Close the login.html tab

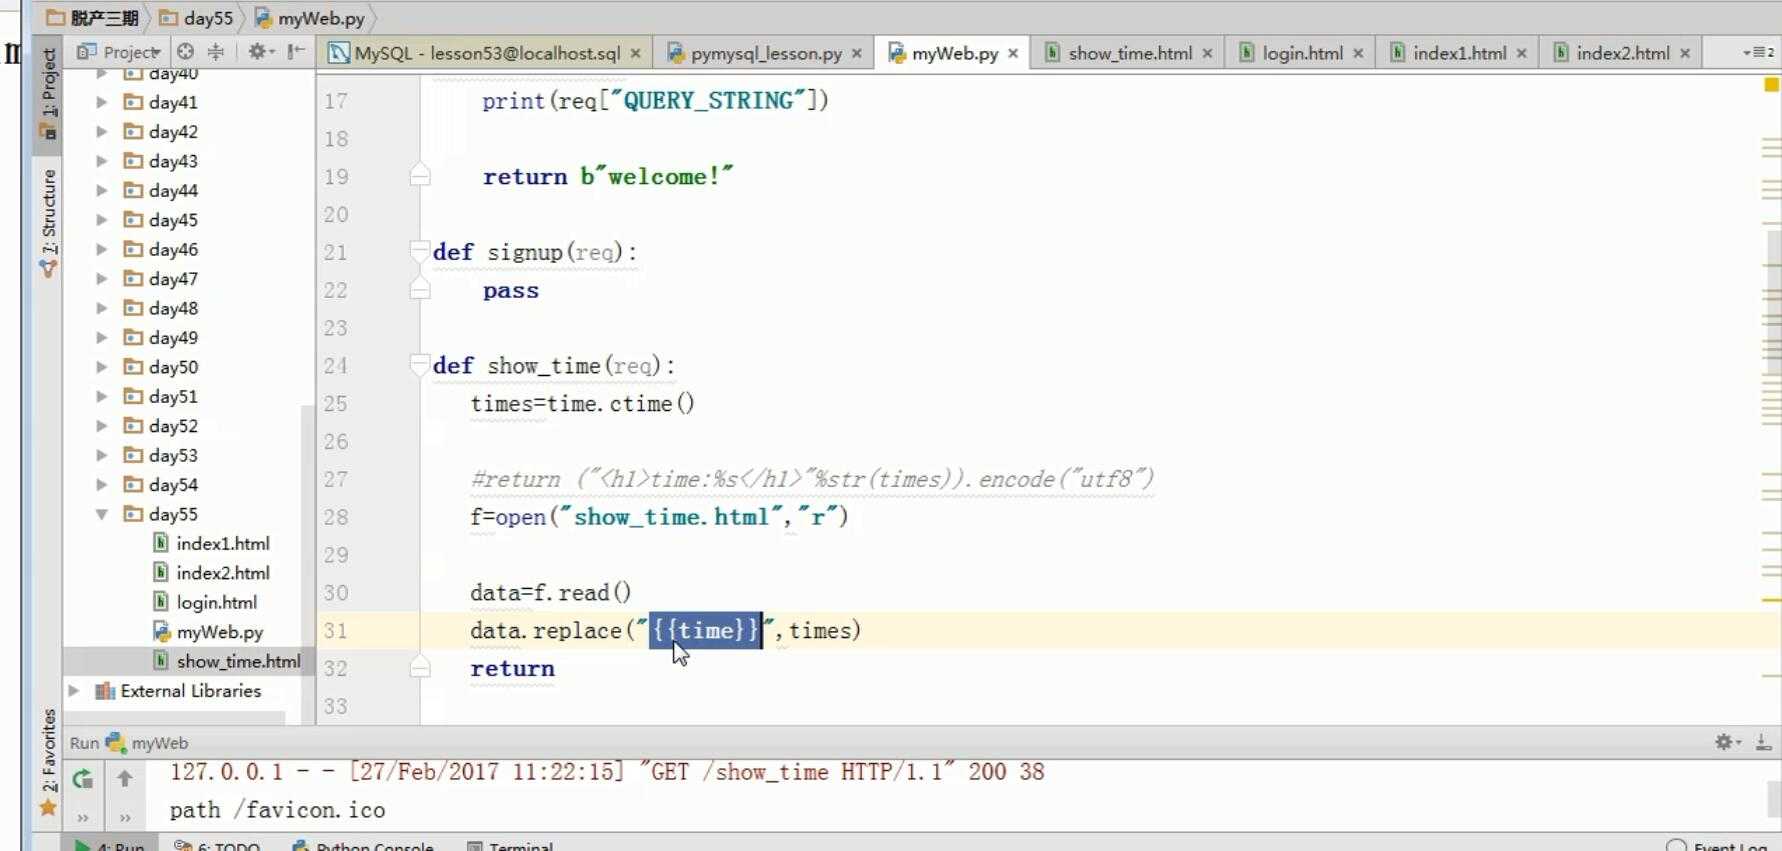[x=1358, y=54]
